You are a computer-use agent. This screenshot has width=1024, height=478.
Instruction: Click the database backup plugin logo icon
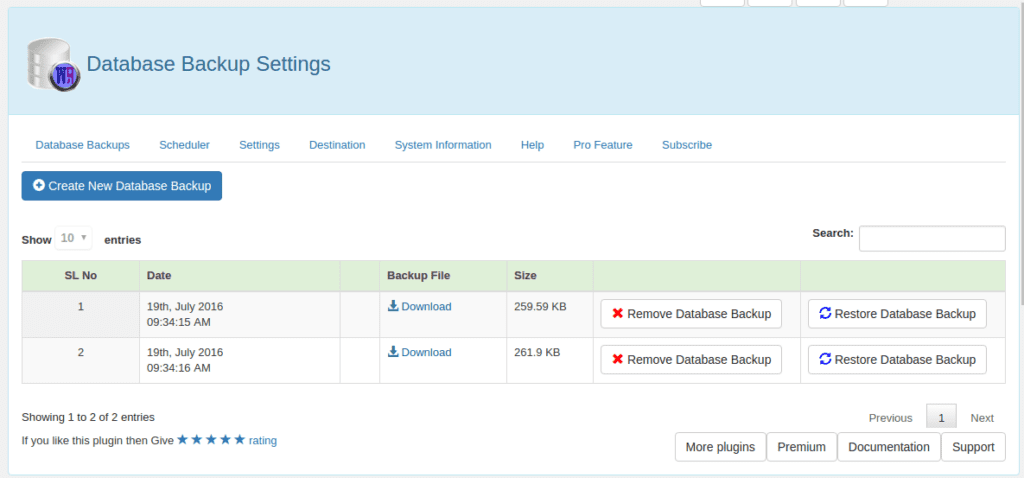click(50, 66)
